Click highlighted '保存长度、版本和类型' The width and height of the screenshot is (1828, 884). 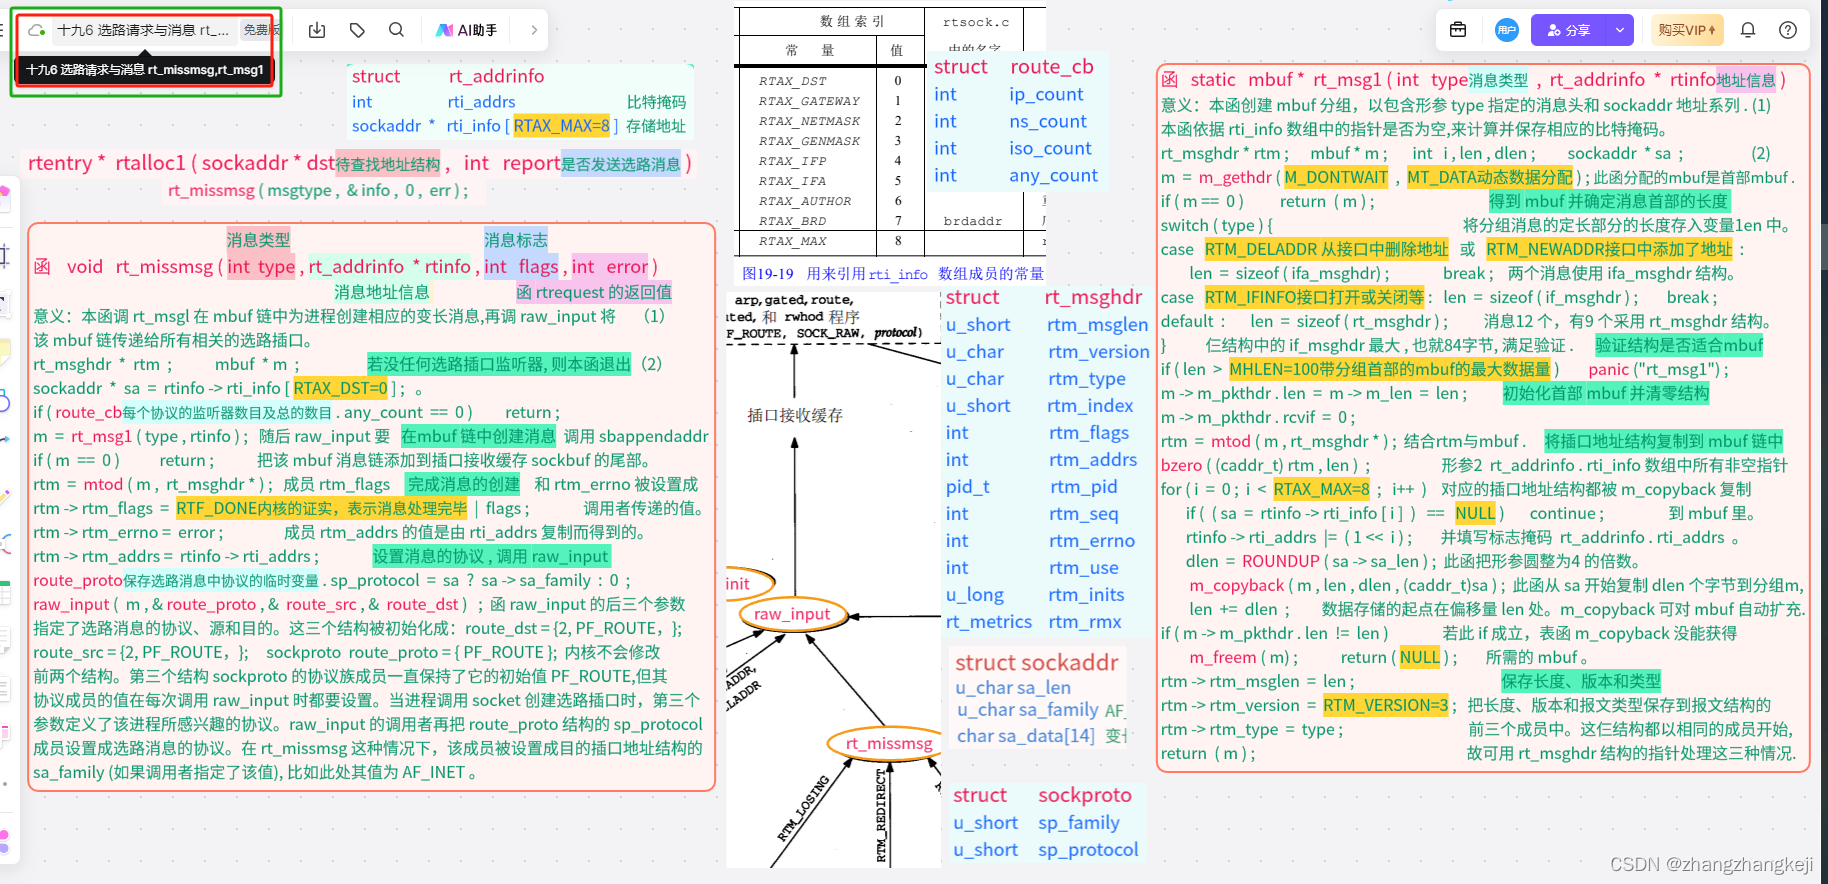[1580, 681]
